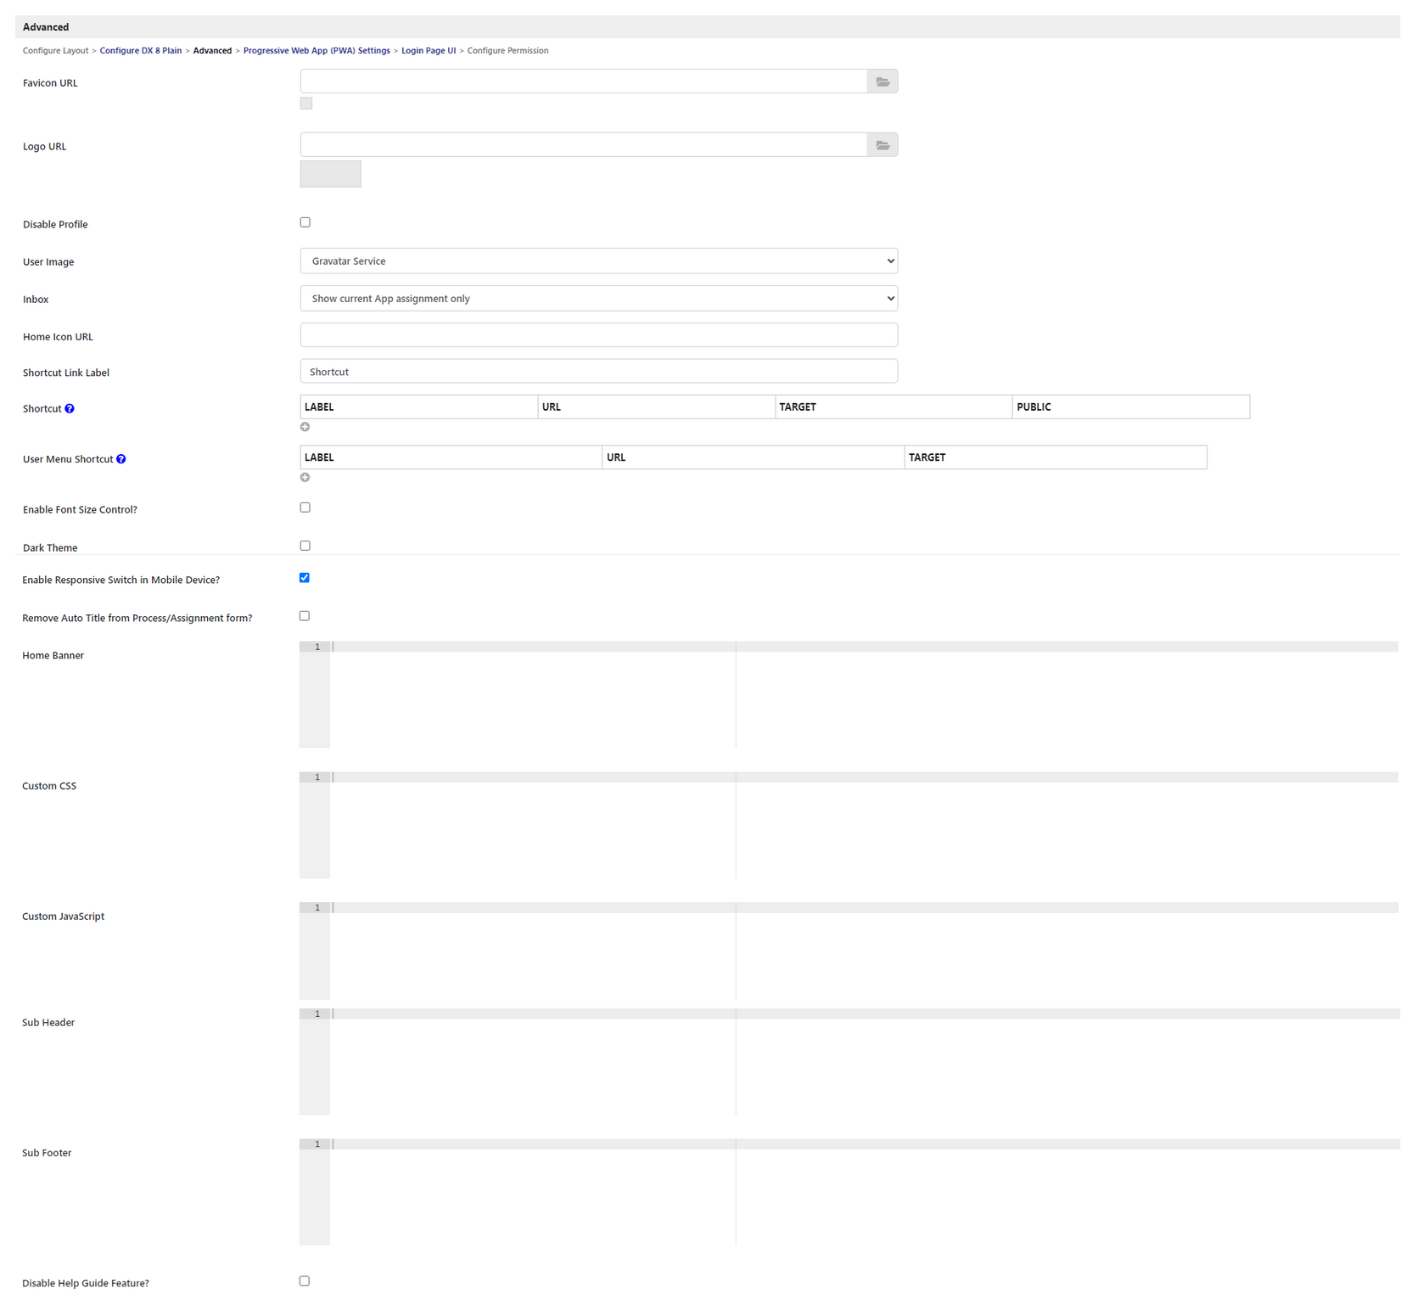
Task: Open Progressive Web App (PWA) Settings
Action: [x=316, y=51]
